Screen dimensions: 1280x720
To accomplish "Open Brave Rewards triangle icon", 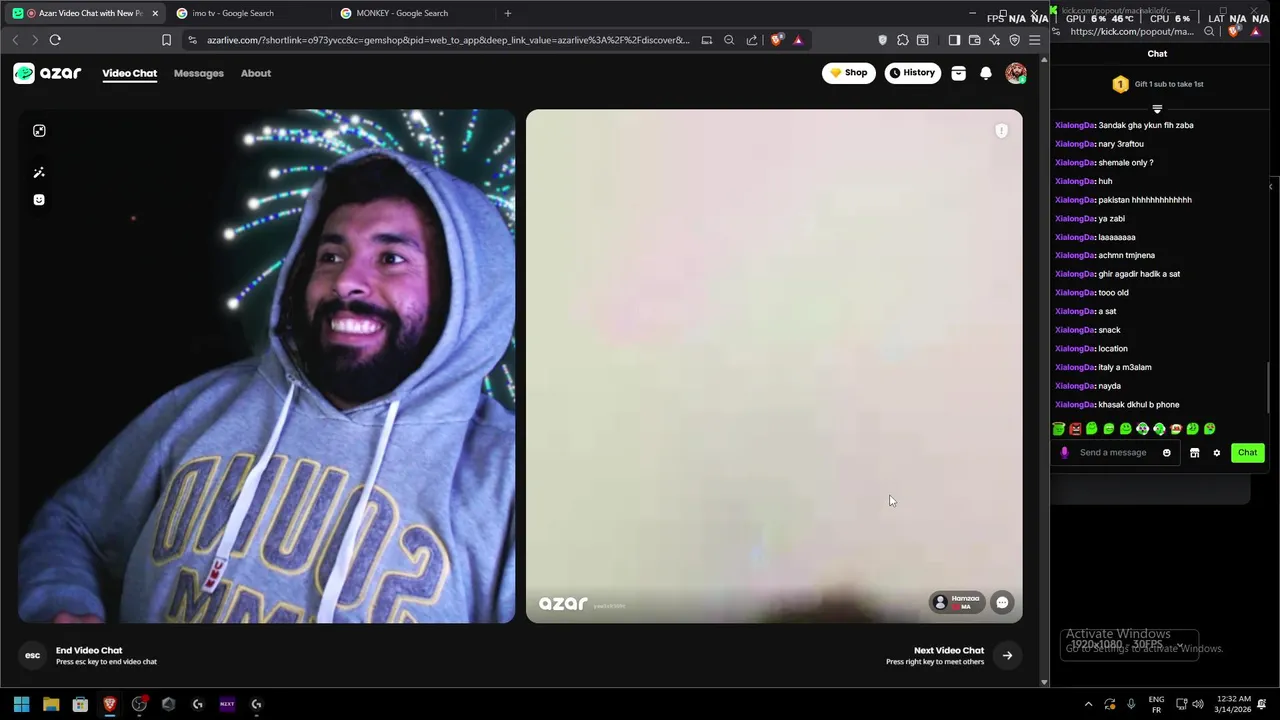I will click(x=798, y=40).
